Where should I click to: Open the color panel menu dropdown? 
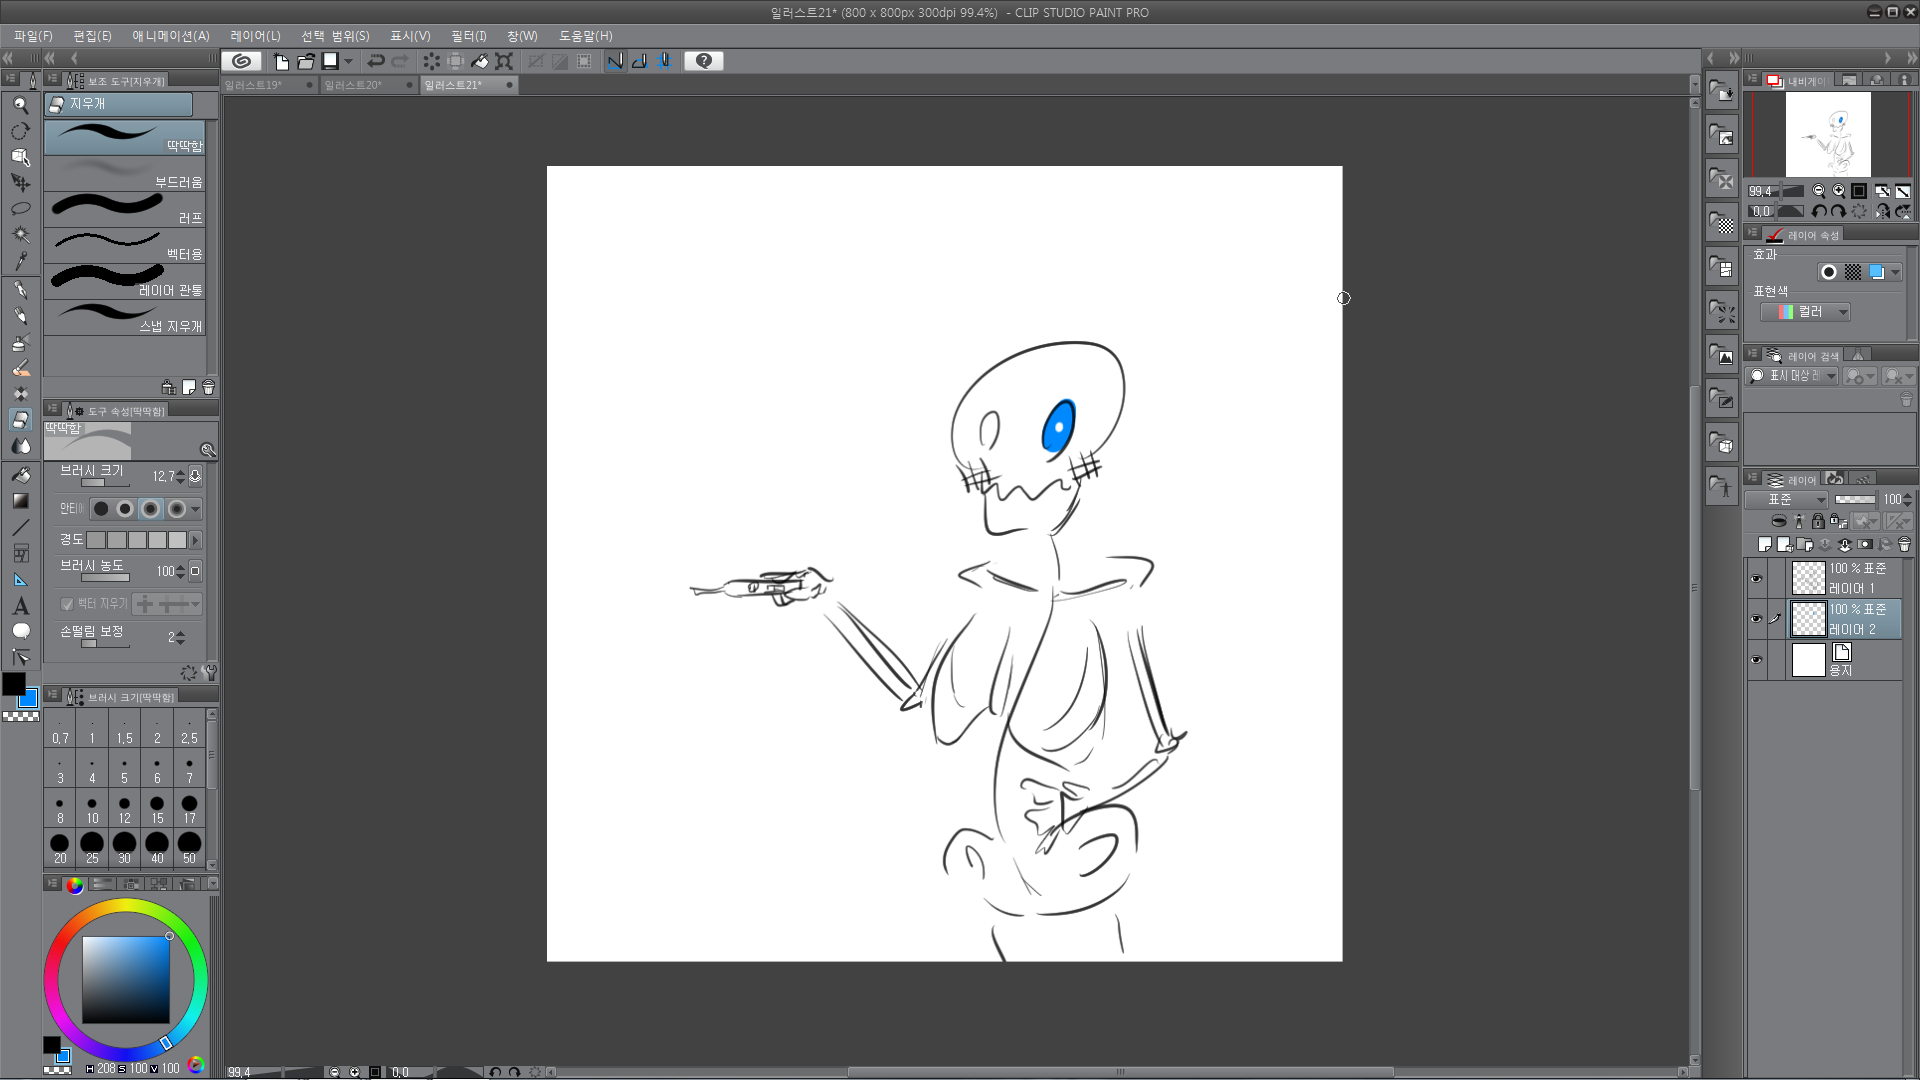click(212, 885)
